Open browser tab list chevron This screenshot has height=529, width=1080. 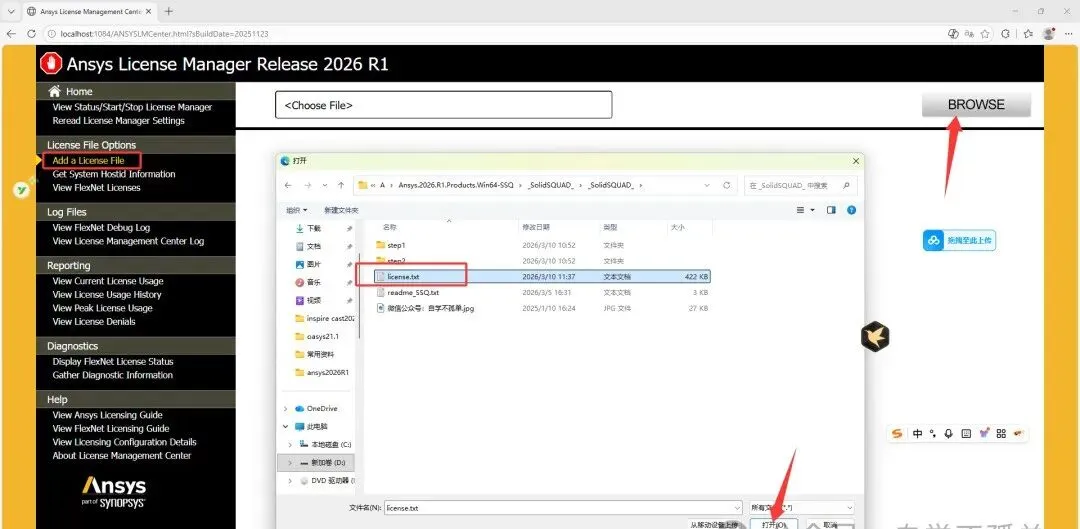tap(11, 12)
